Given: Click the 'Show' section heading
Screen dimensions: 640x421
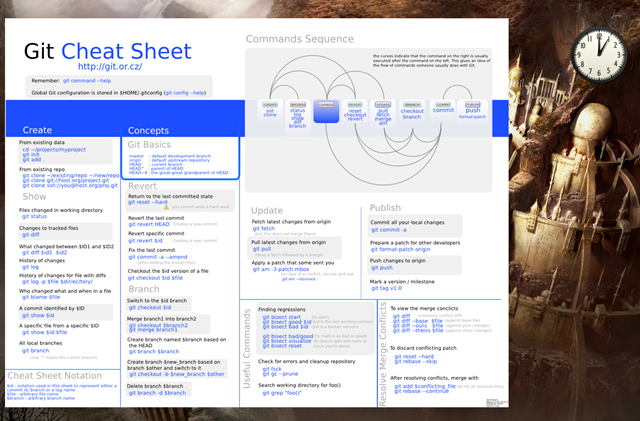Looking at the screenshot, I should (x=34, y=197).
